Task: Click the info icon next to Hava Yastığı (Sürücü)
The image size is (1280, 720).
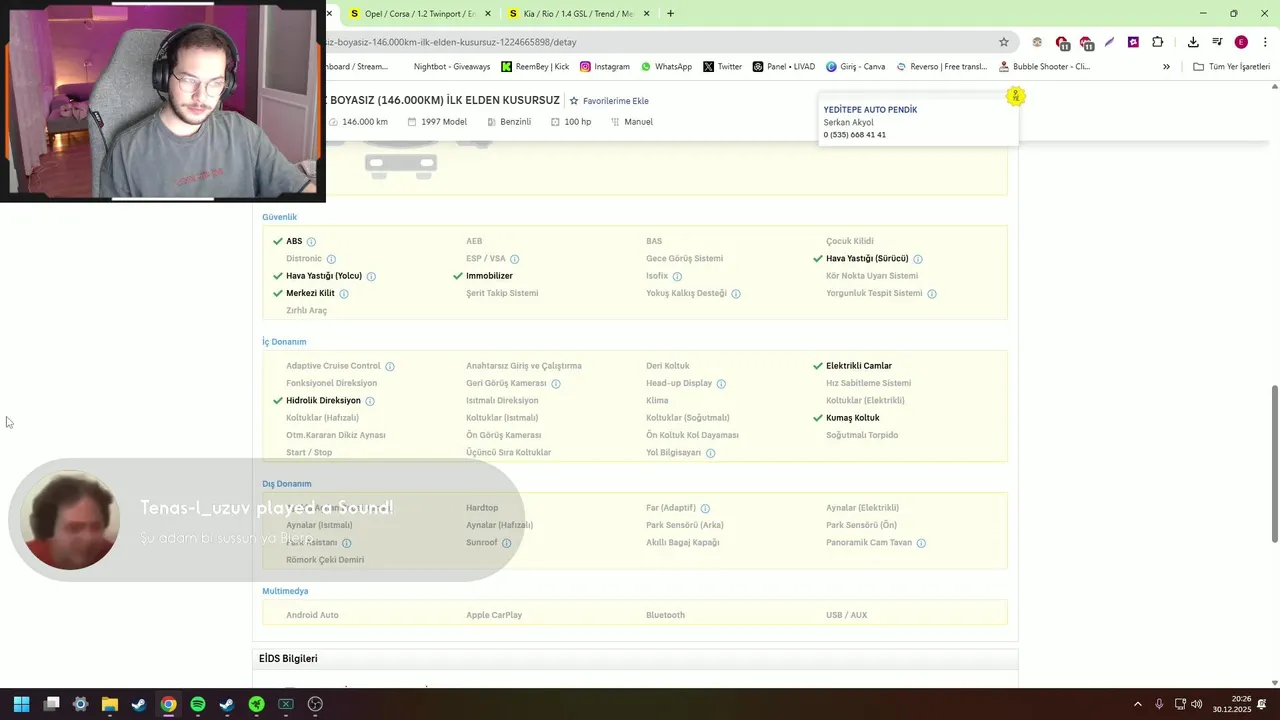Action: point(918,259)
